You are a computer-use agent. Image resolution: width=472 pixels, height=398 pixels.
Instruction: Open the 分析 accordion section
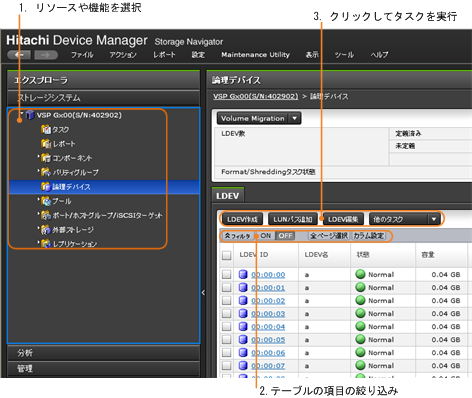click(x=103, y=353)
